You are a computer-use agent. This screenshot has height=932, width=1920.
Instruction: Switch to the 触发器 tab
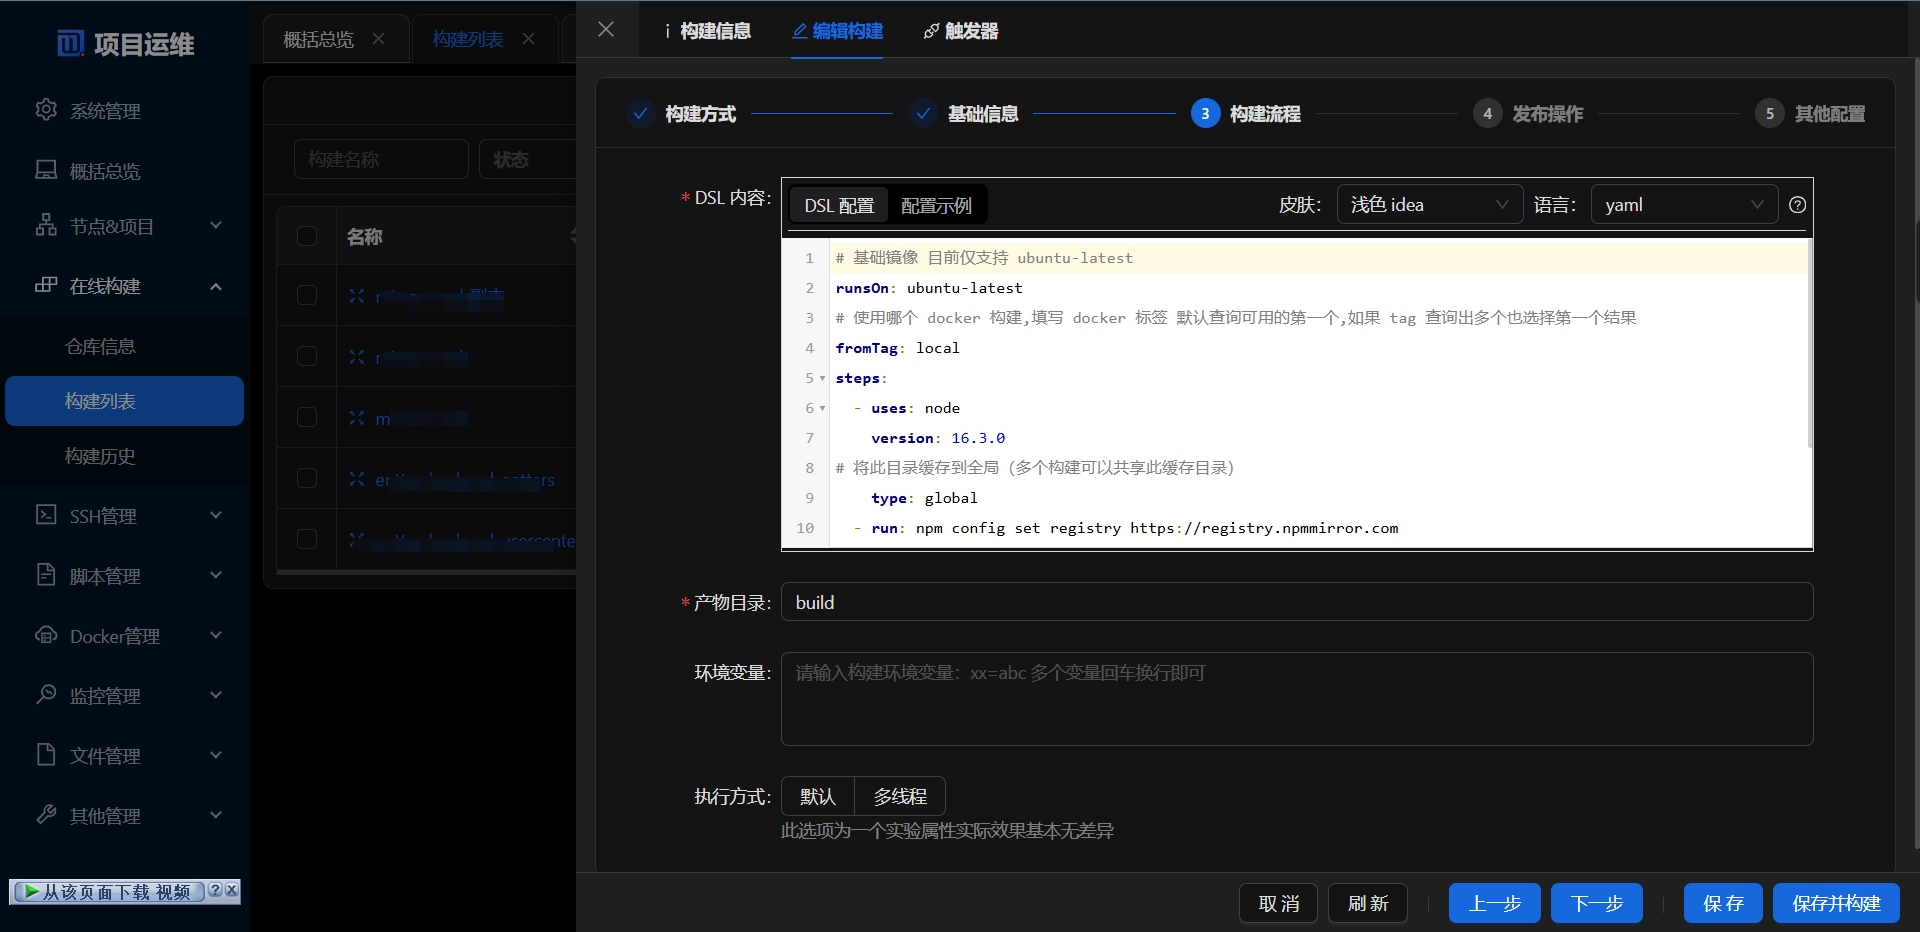961,31
